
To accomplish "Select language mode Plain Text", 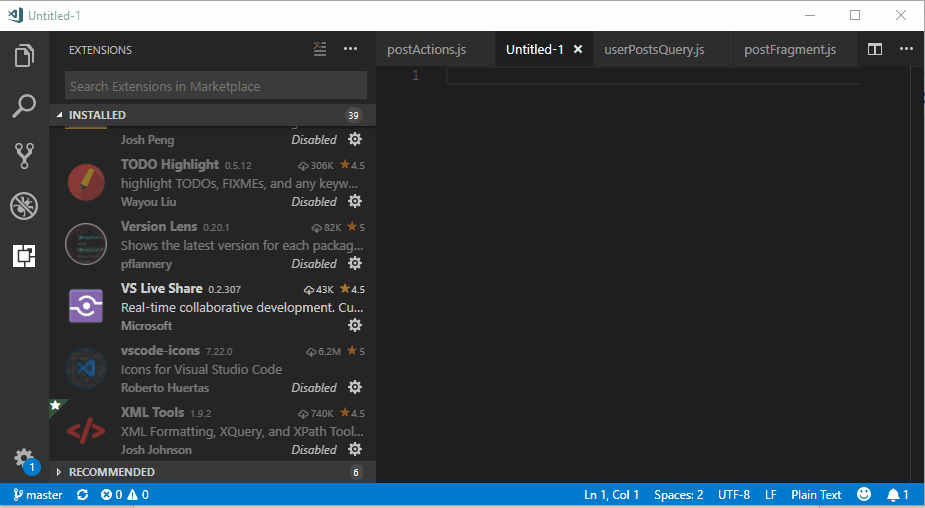I will coord(816,495).
